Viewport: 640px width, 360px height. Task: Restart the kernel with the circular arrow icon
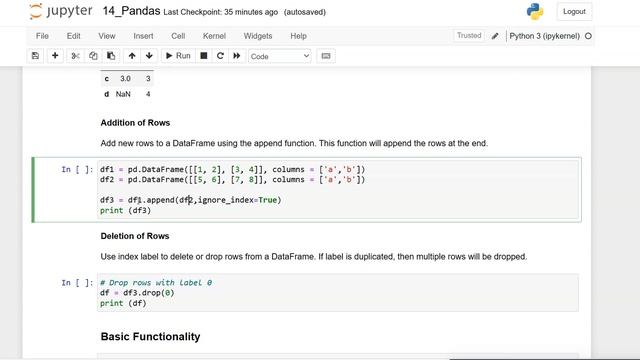click(x=220, y=56)
